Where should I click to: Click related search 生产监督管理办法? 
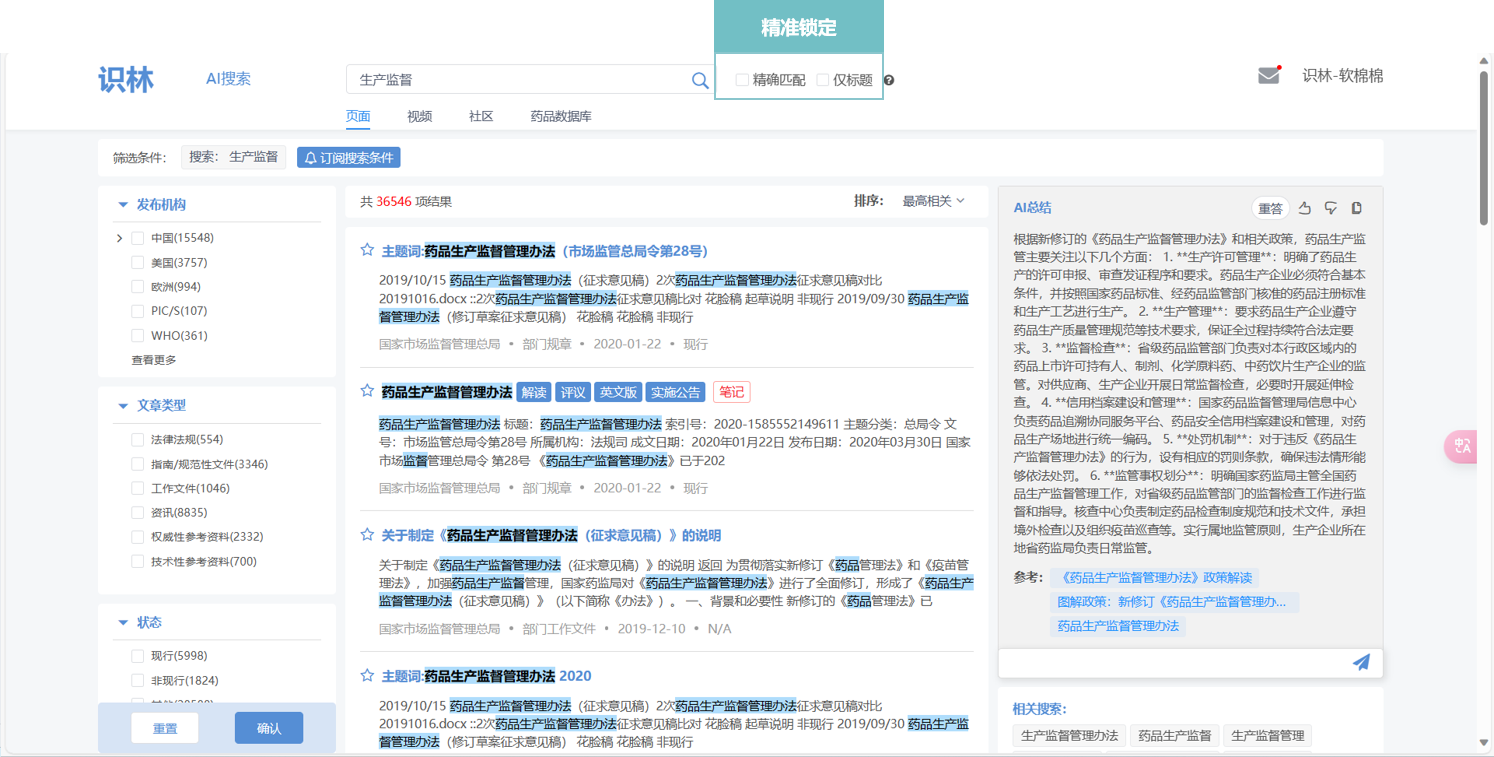(1069, 736)
